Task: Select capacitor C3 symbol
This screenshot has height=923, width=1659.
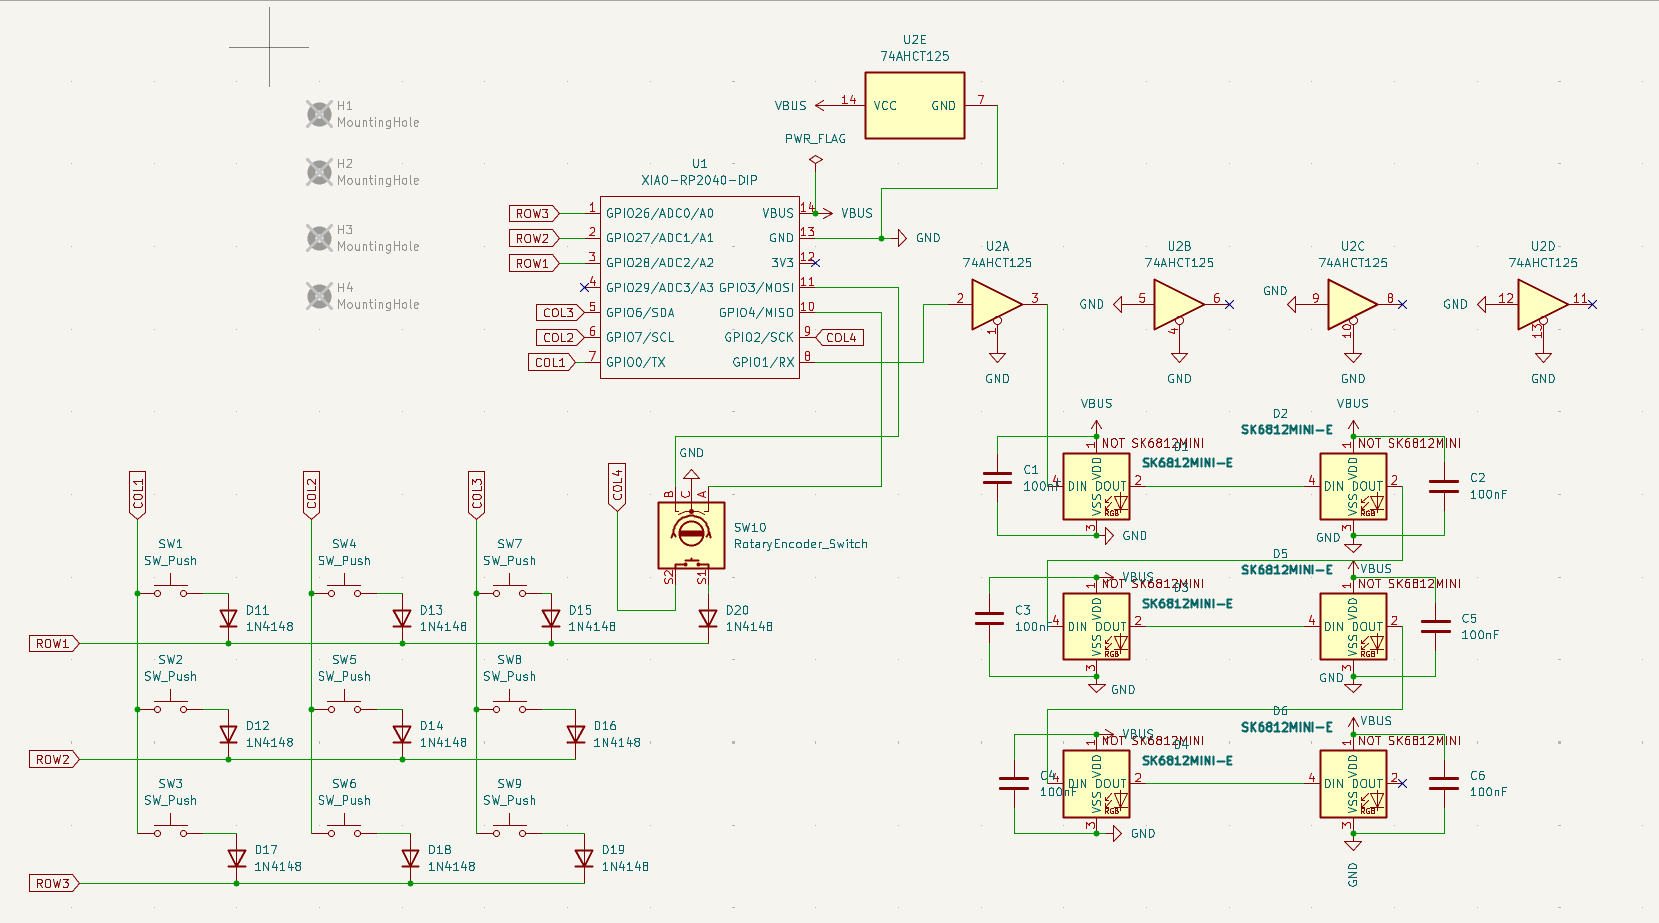Action: tap(989, 618)
